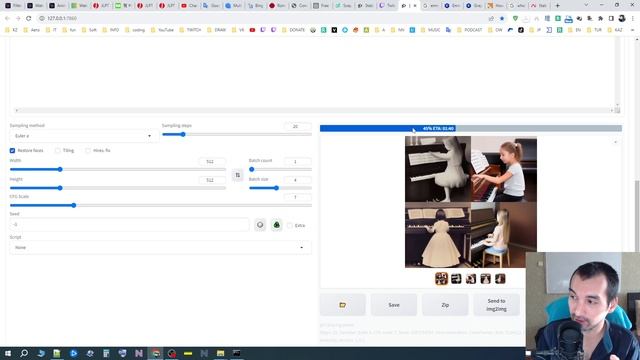Open the calculator icon in the taskbar
640x360 pixels.
[106, 353]
